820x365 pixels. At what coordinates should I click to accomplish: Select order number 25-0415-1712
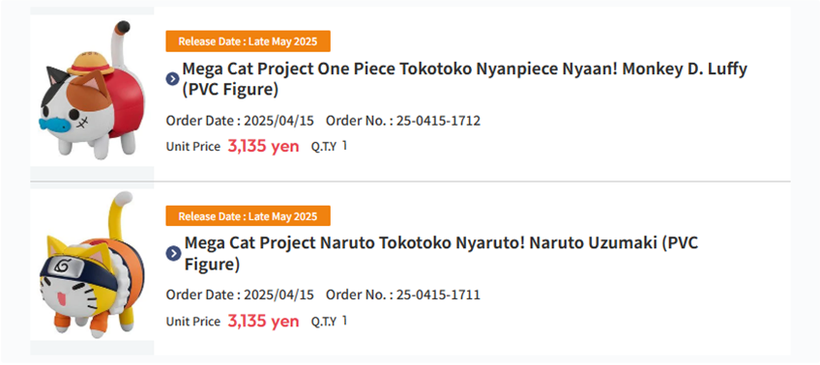click(438, 121)
